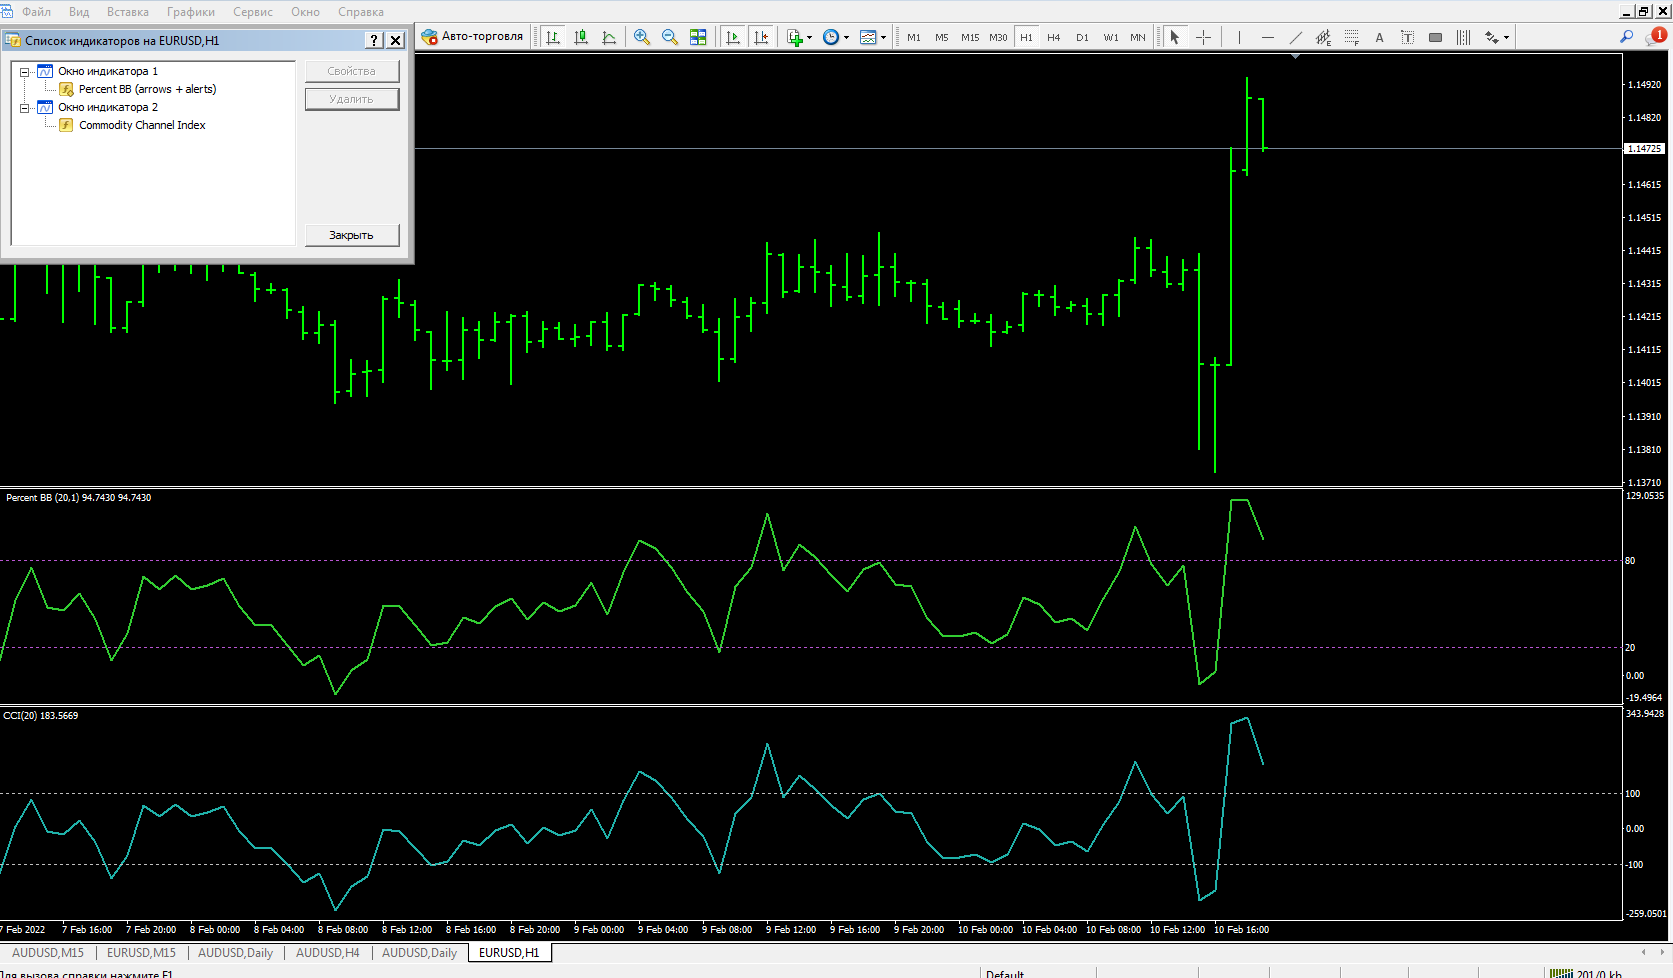This screenshot has width=1673, height=978.
Task: Select Commodity Channel Index in the list
Action: click(x=142, y=125)
